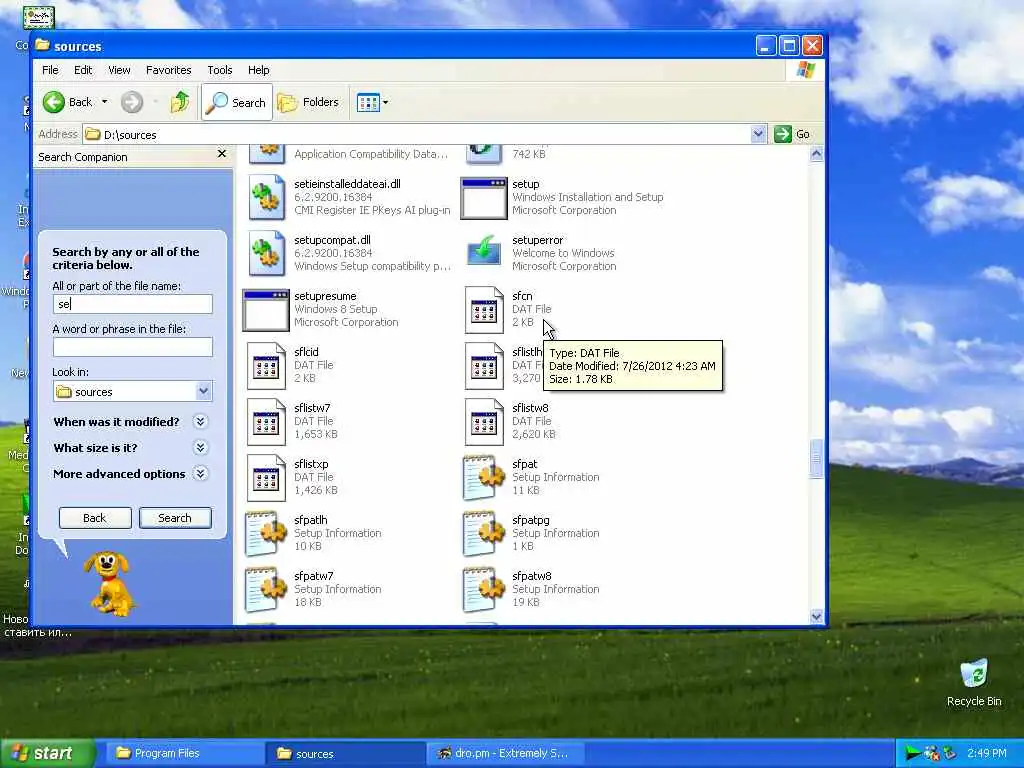
Task: Click the Forward arrow toolbar icon
Action: point(131,102)
